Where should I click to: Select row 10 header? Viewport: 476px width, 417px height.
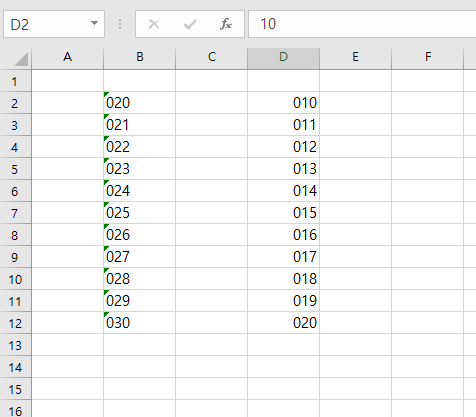tap(15, 279)
